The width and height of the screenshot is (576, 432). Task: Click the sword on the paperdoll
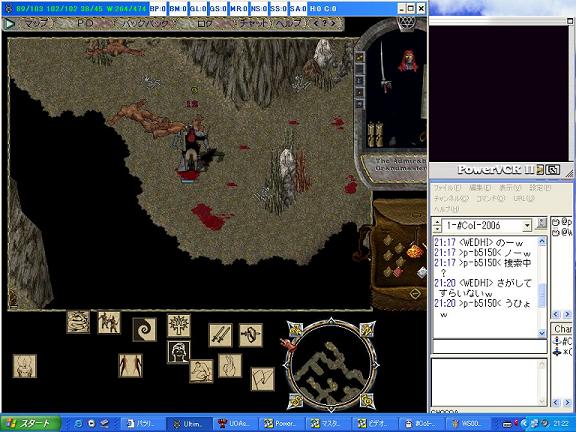(x=384, y=67)
